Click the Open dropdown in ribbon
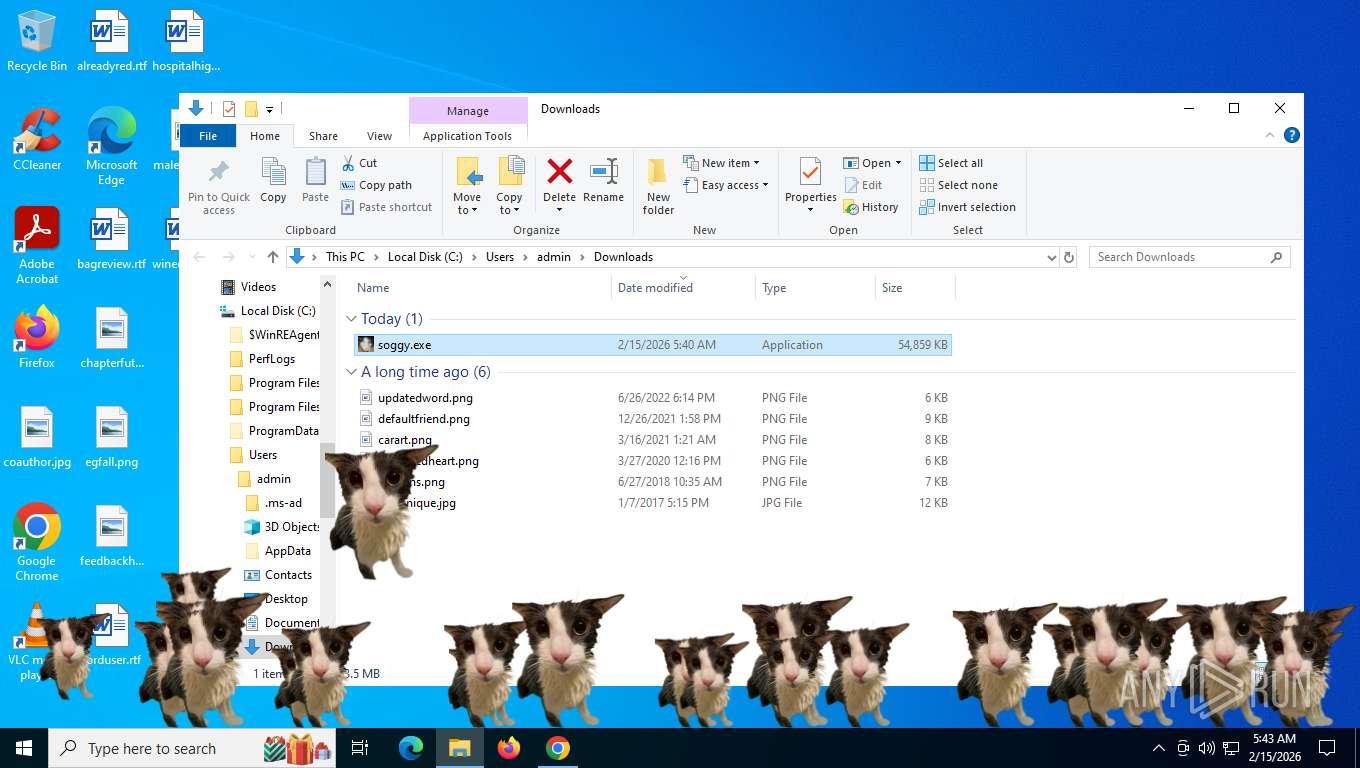This screenshot has width=1360, height=768. click(x=872, y=163)
